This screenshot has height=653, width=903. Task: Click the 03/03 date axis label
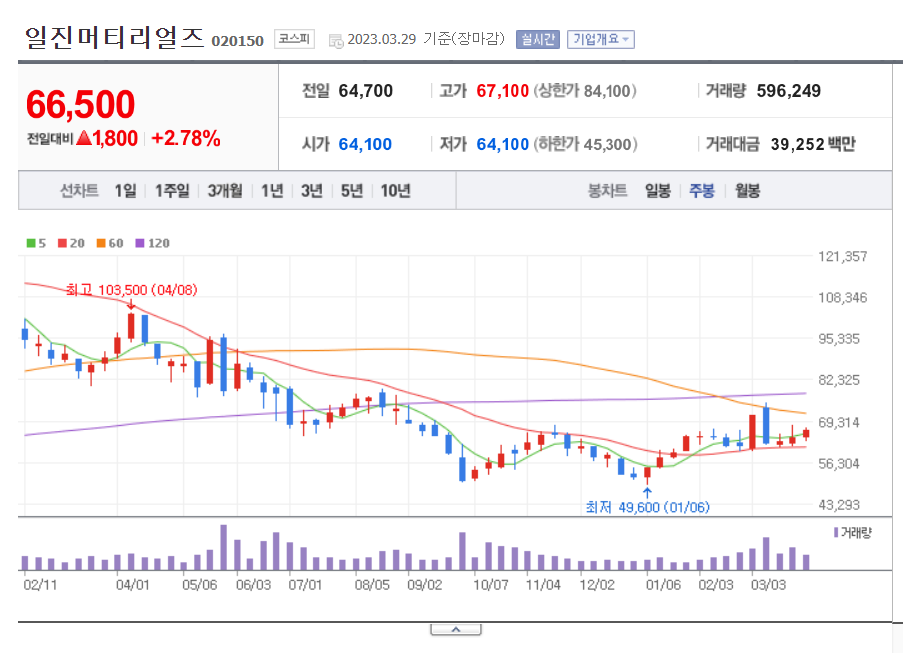pyautogui.click(x=768, y=585)
